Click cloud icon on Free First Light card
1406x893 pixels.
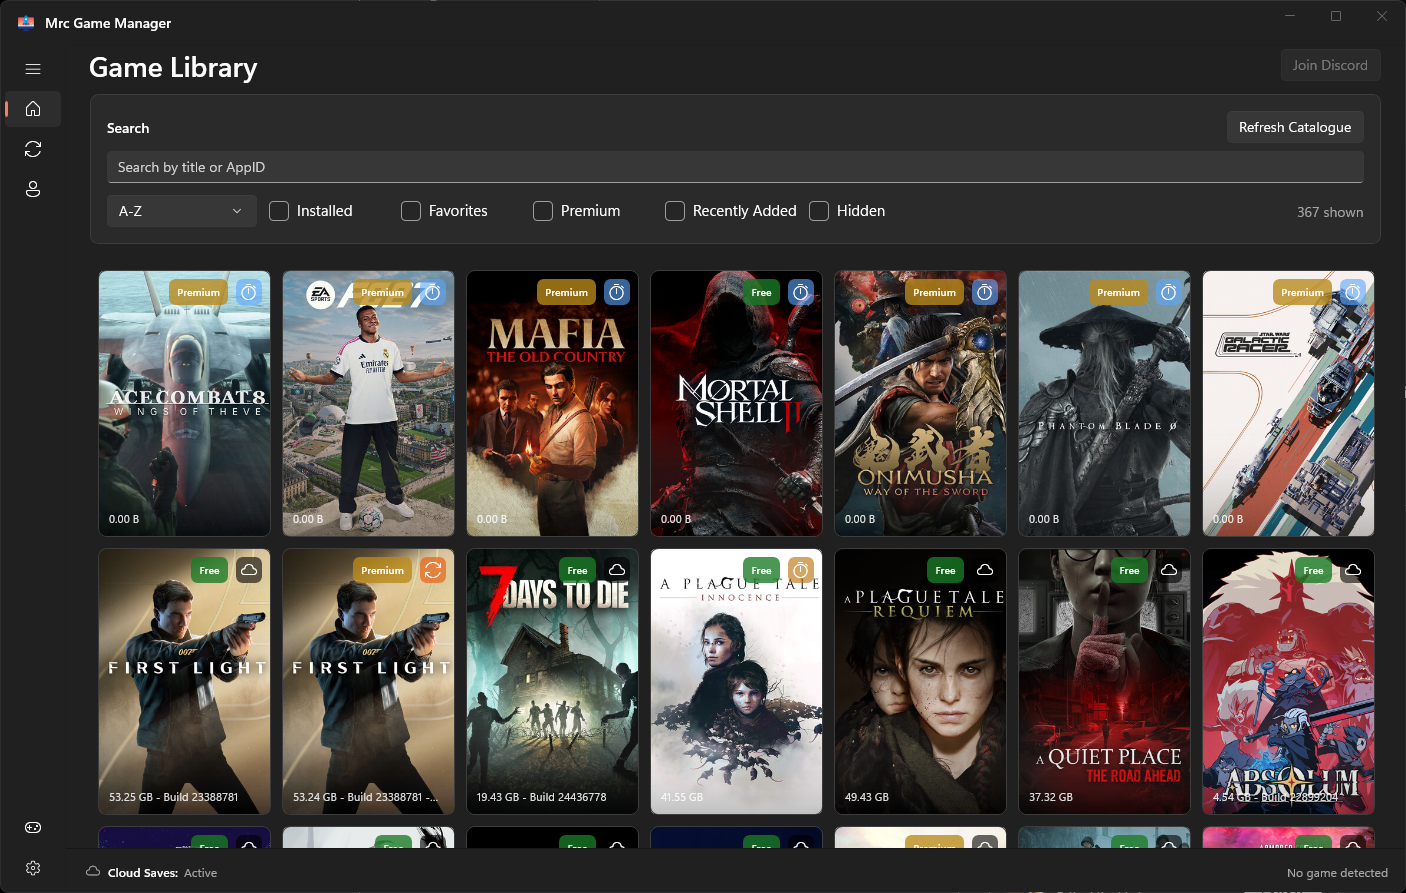[x=249, y=570]
